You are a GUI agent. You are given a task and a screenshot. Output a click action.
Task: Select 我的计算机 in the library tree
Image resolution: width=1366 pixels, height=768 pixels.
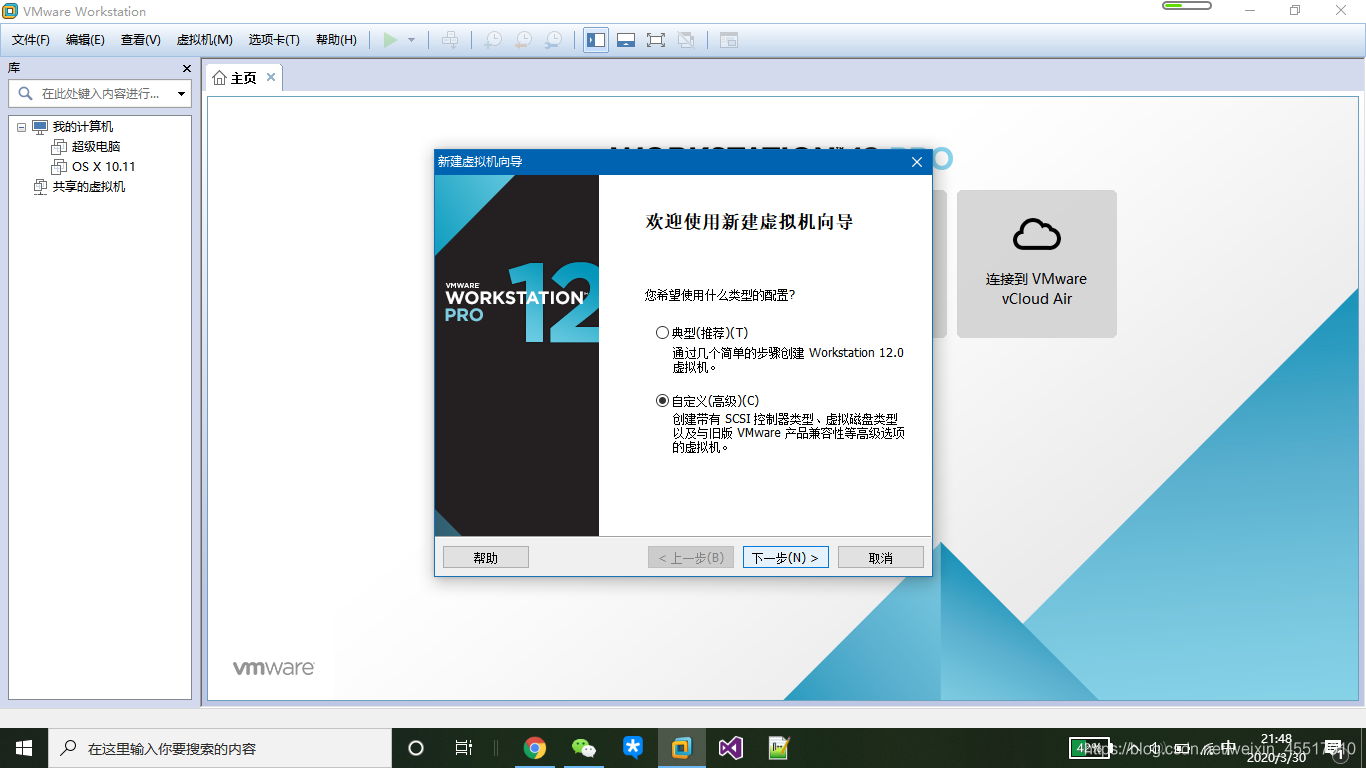click(x=83, y=127)
